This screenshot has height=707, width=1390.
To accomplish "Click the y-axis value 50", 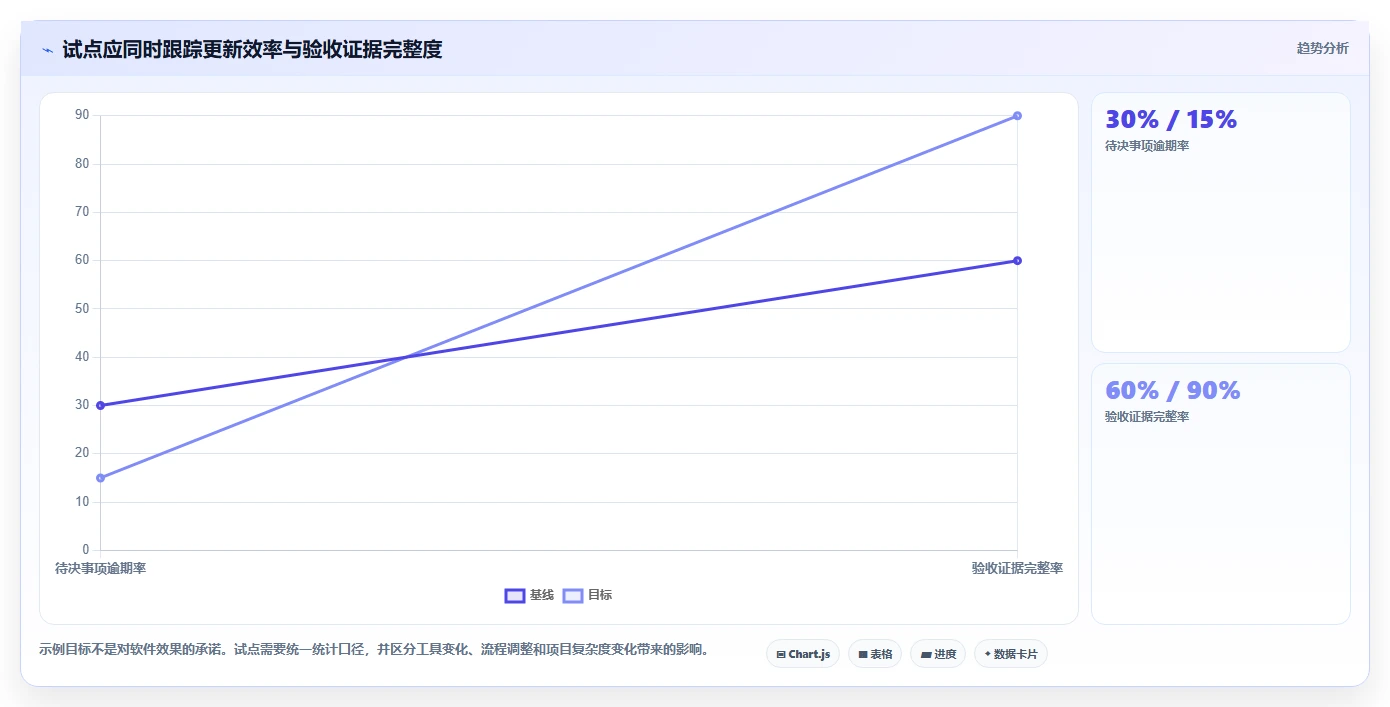I will click(x=82, y=309).
